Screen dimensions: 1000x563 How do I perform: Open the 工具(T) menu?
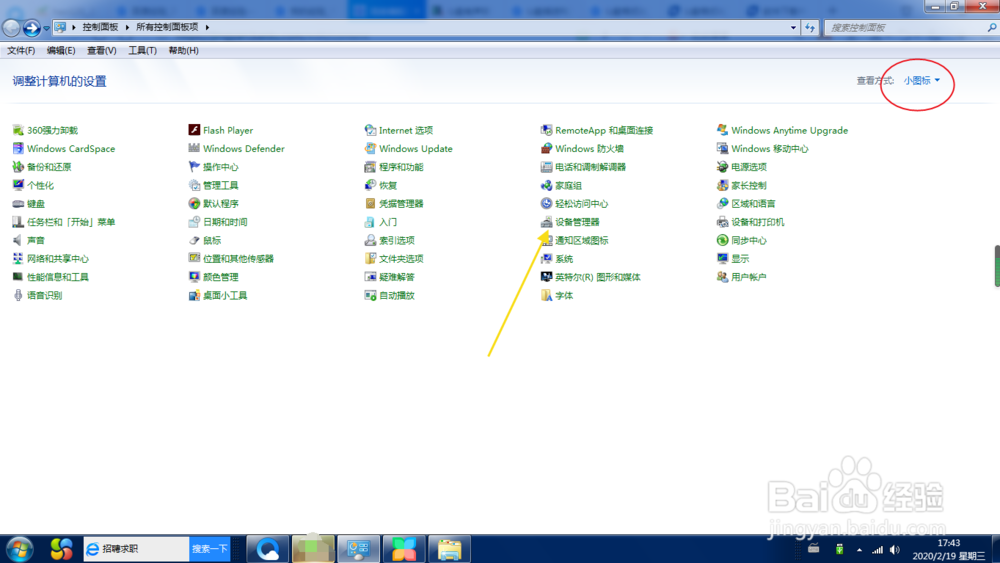pyautogui.click(x=142, y=50)
